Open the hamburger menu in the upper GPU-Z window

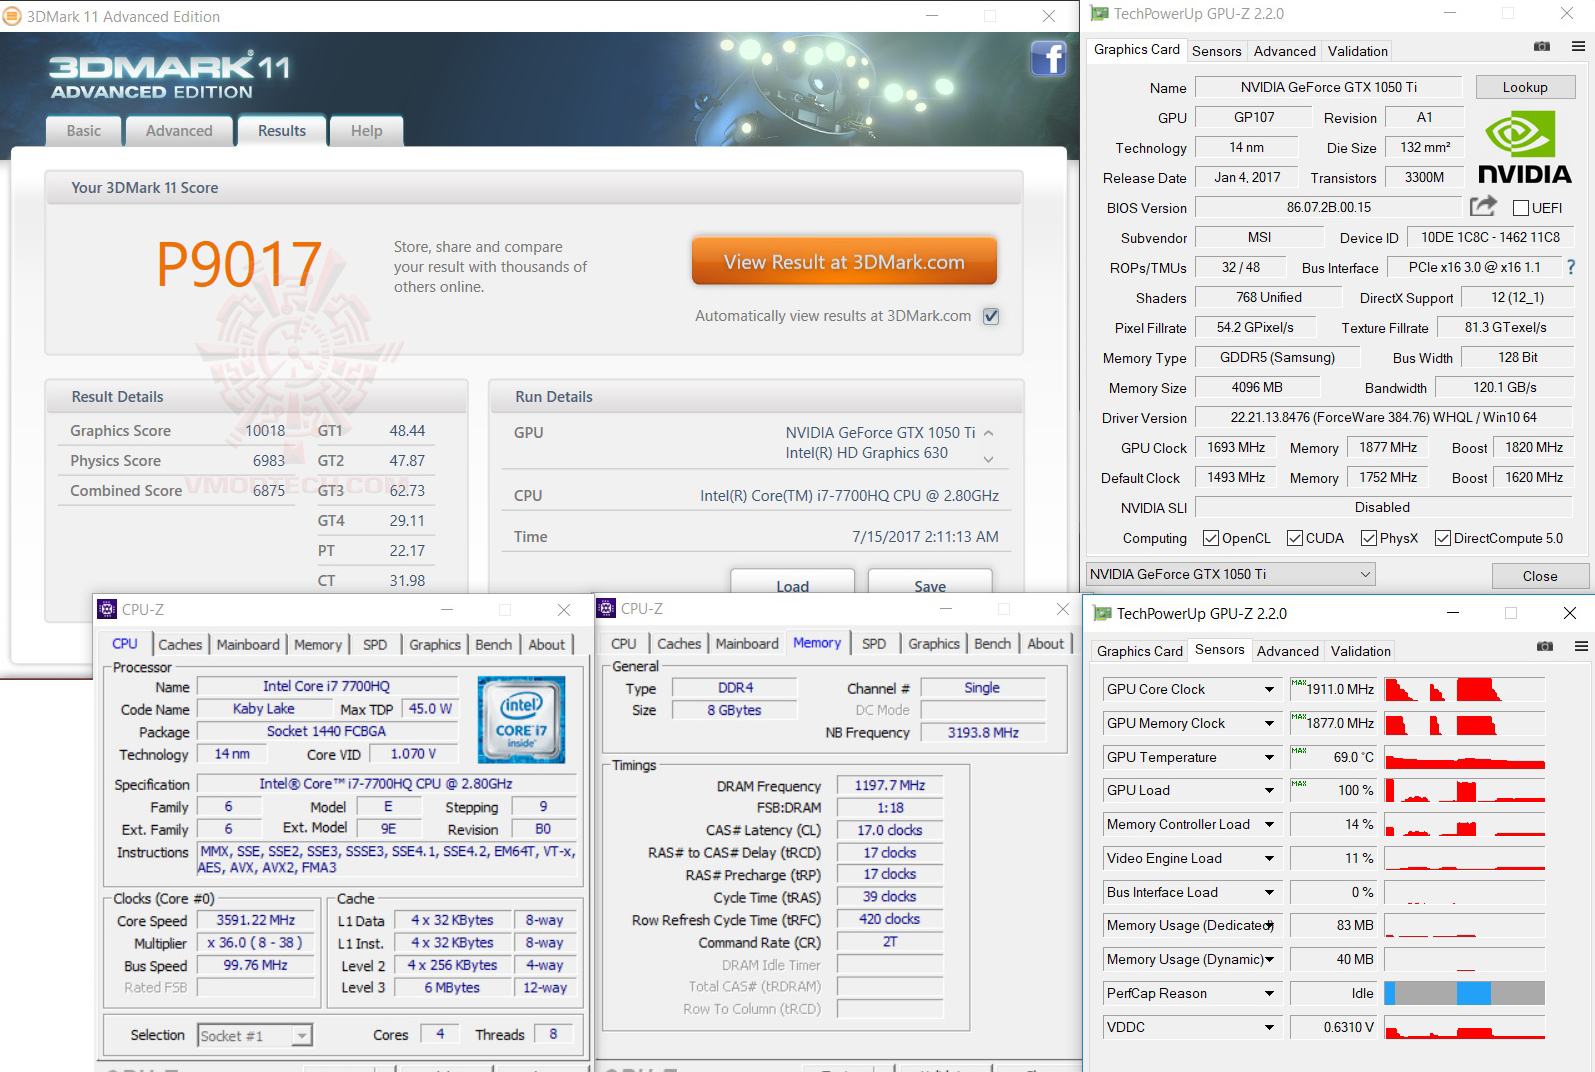1578,47
